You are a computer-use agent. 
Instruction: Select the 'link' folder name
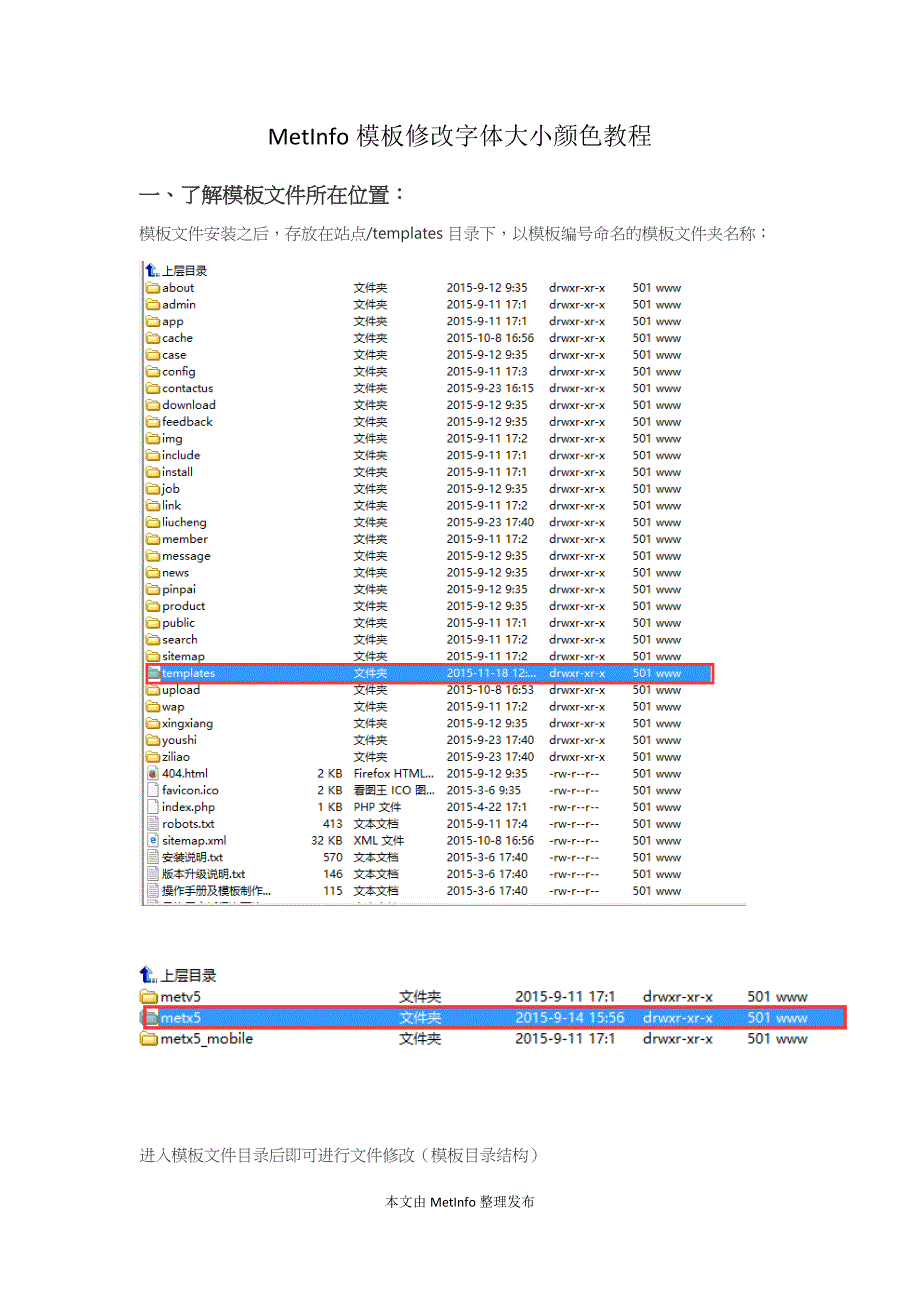pos(172,505)
